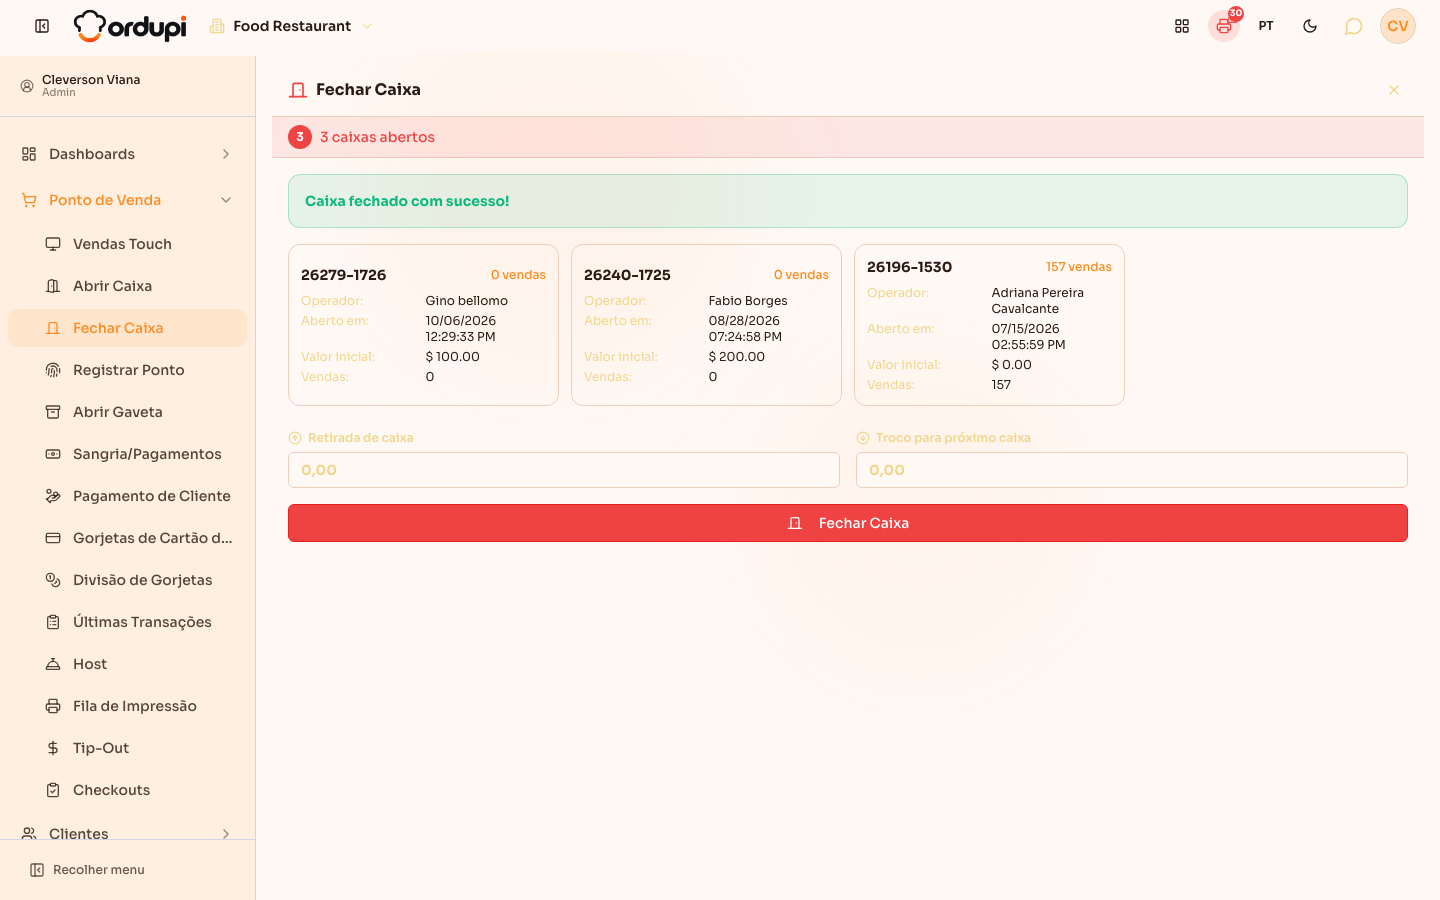Click the Host bell icon
Viewport: 1440px width, 900px height.
point(53,664)
